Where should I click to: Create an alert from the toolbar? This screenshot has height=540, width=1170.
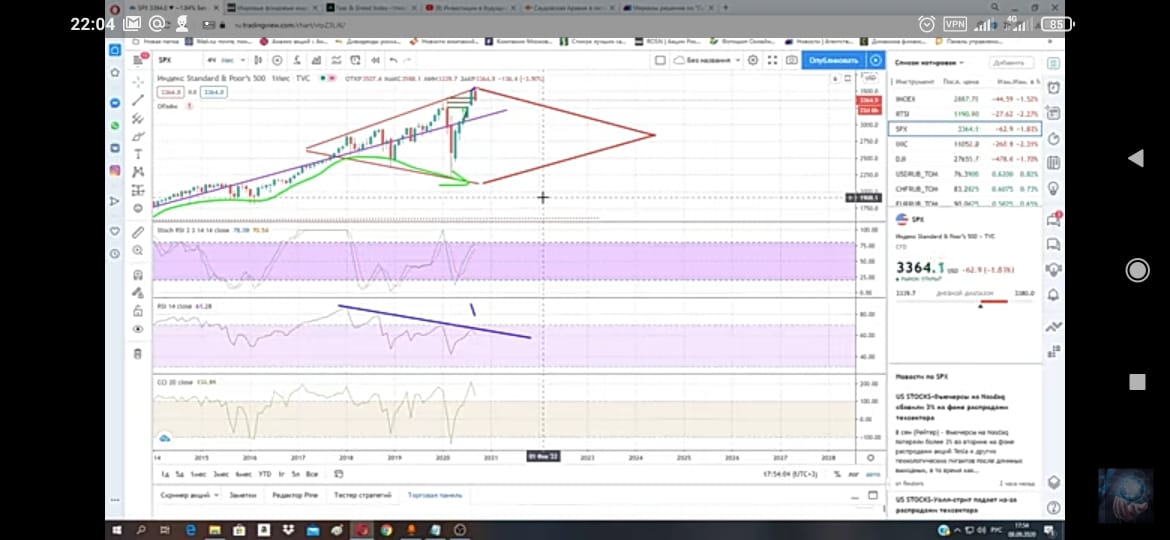[x=355, y=60]
